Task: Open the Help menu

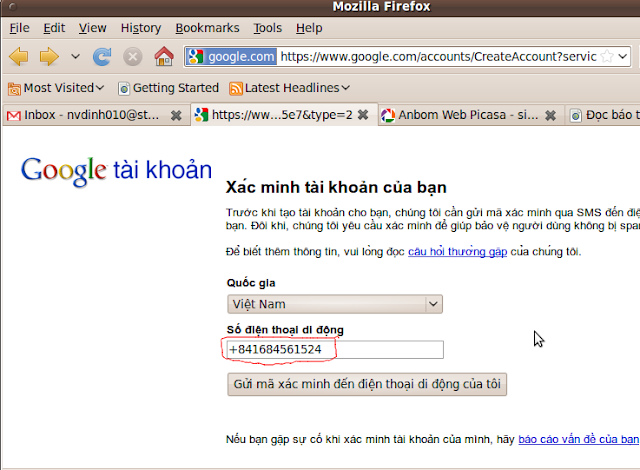Action: tap(309, 28)
